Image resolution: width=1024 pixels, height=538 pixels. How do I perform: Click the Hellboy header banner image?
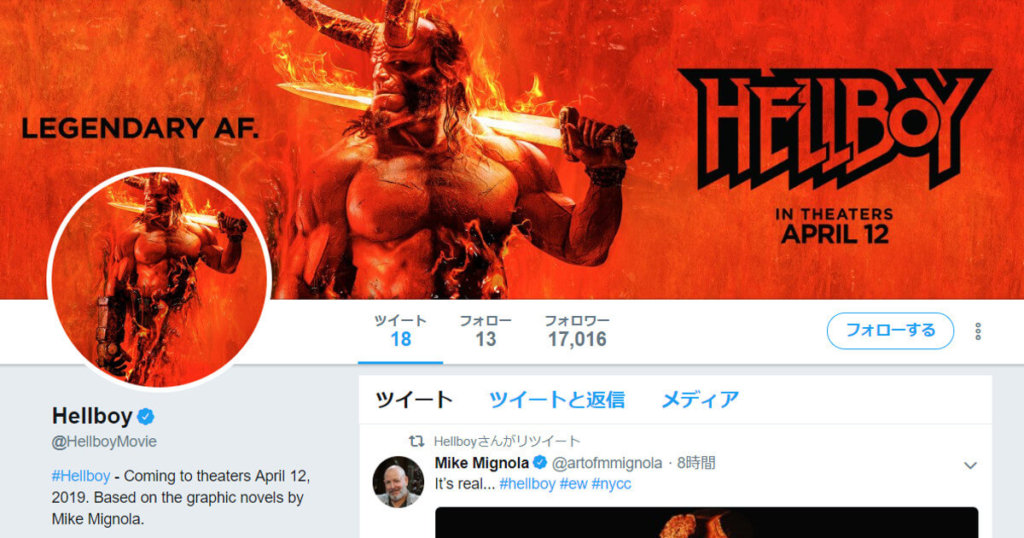(x=512, y=150)
